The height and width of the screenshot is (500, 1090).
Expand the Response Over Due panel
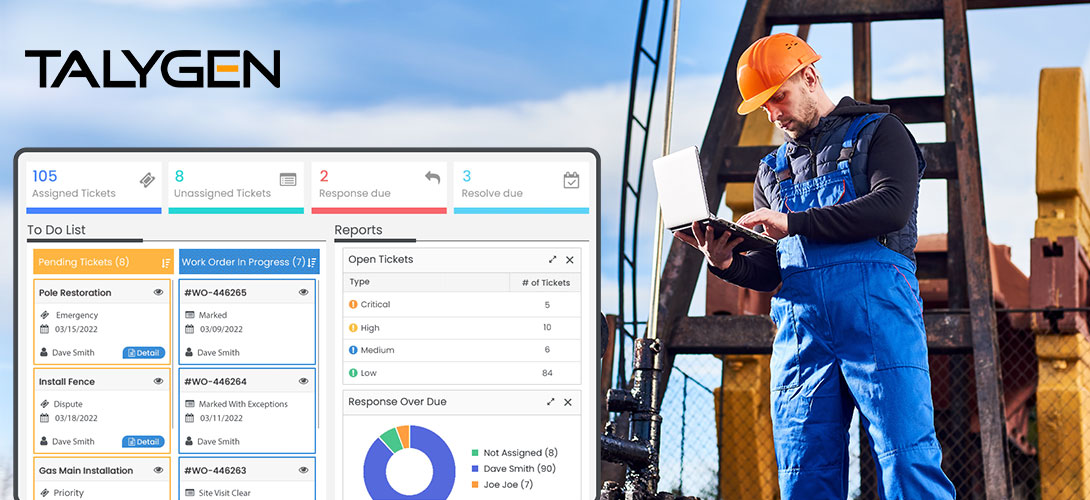tap(551, 402)
